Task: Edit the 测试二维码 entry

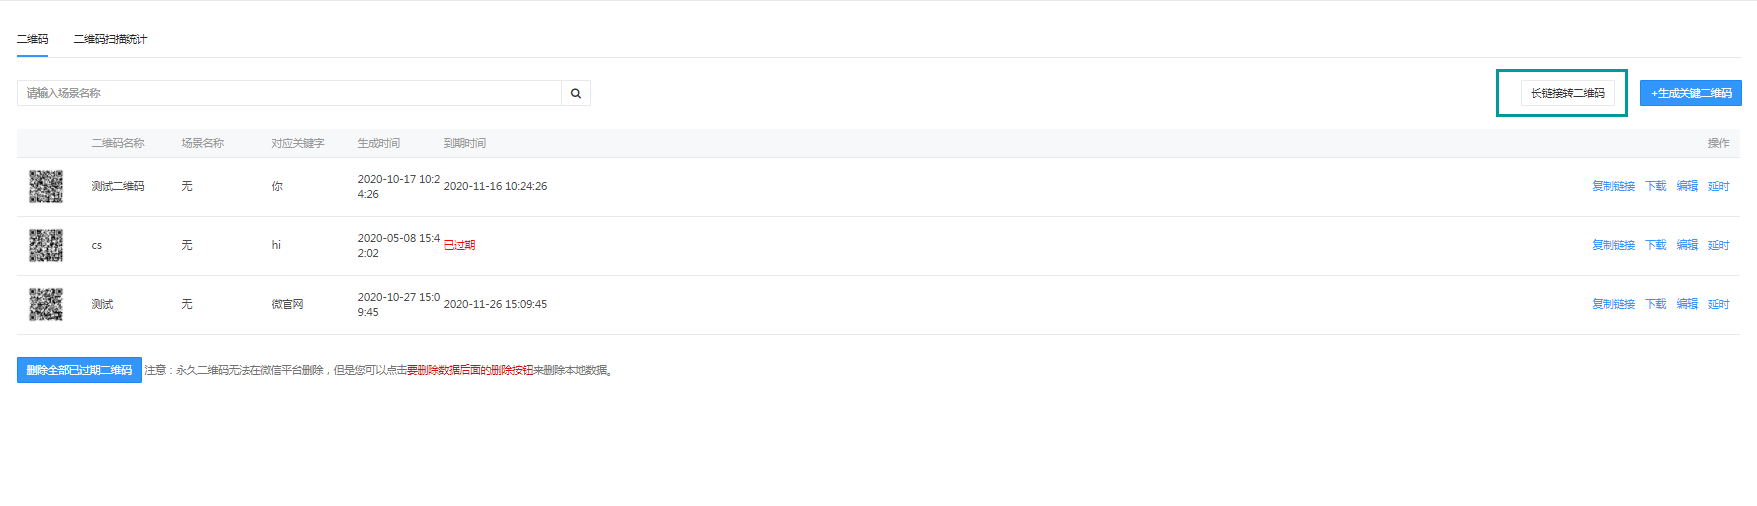Action: (x=1687, y=186)
